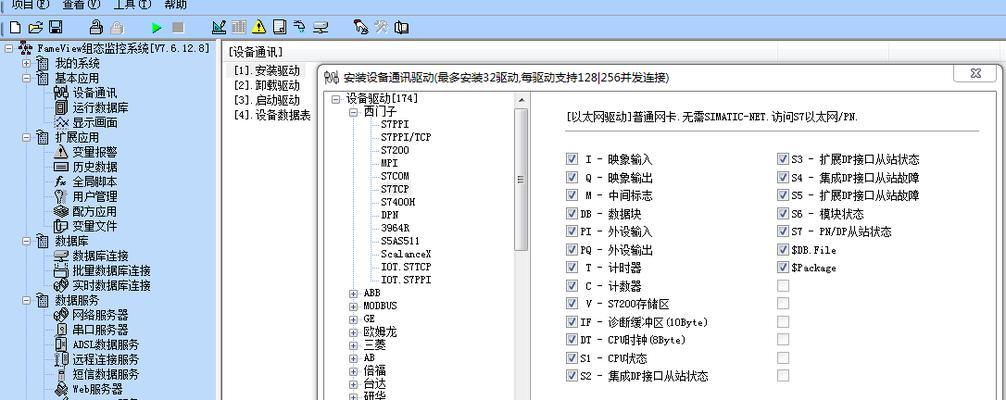Image resolution: width=1006 pixels, height=400 pixels.
Task: Select 网络服务器 in the tree
Action: [x=100, y=315]
